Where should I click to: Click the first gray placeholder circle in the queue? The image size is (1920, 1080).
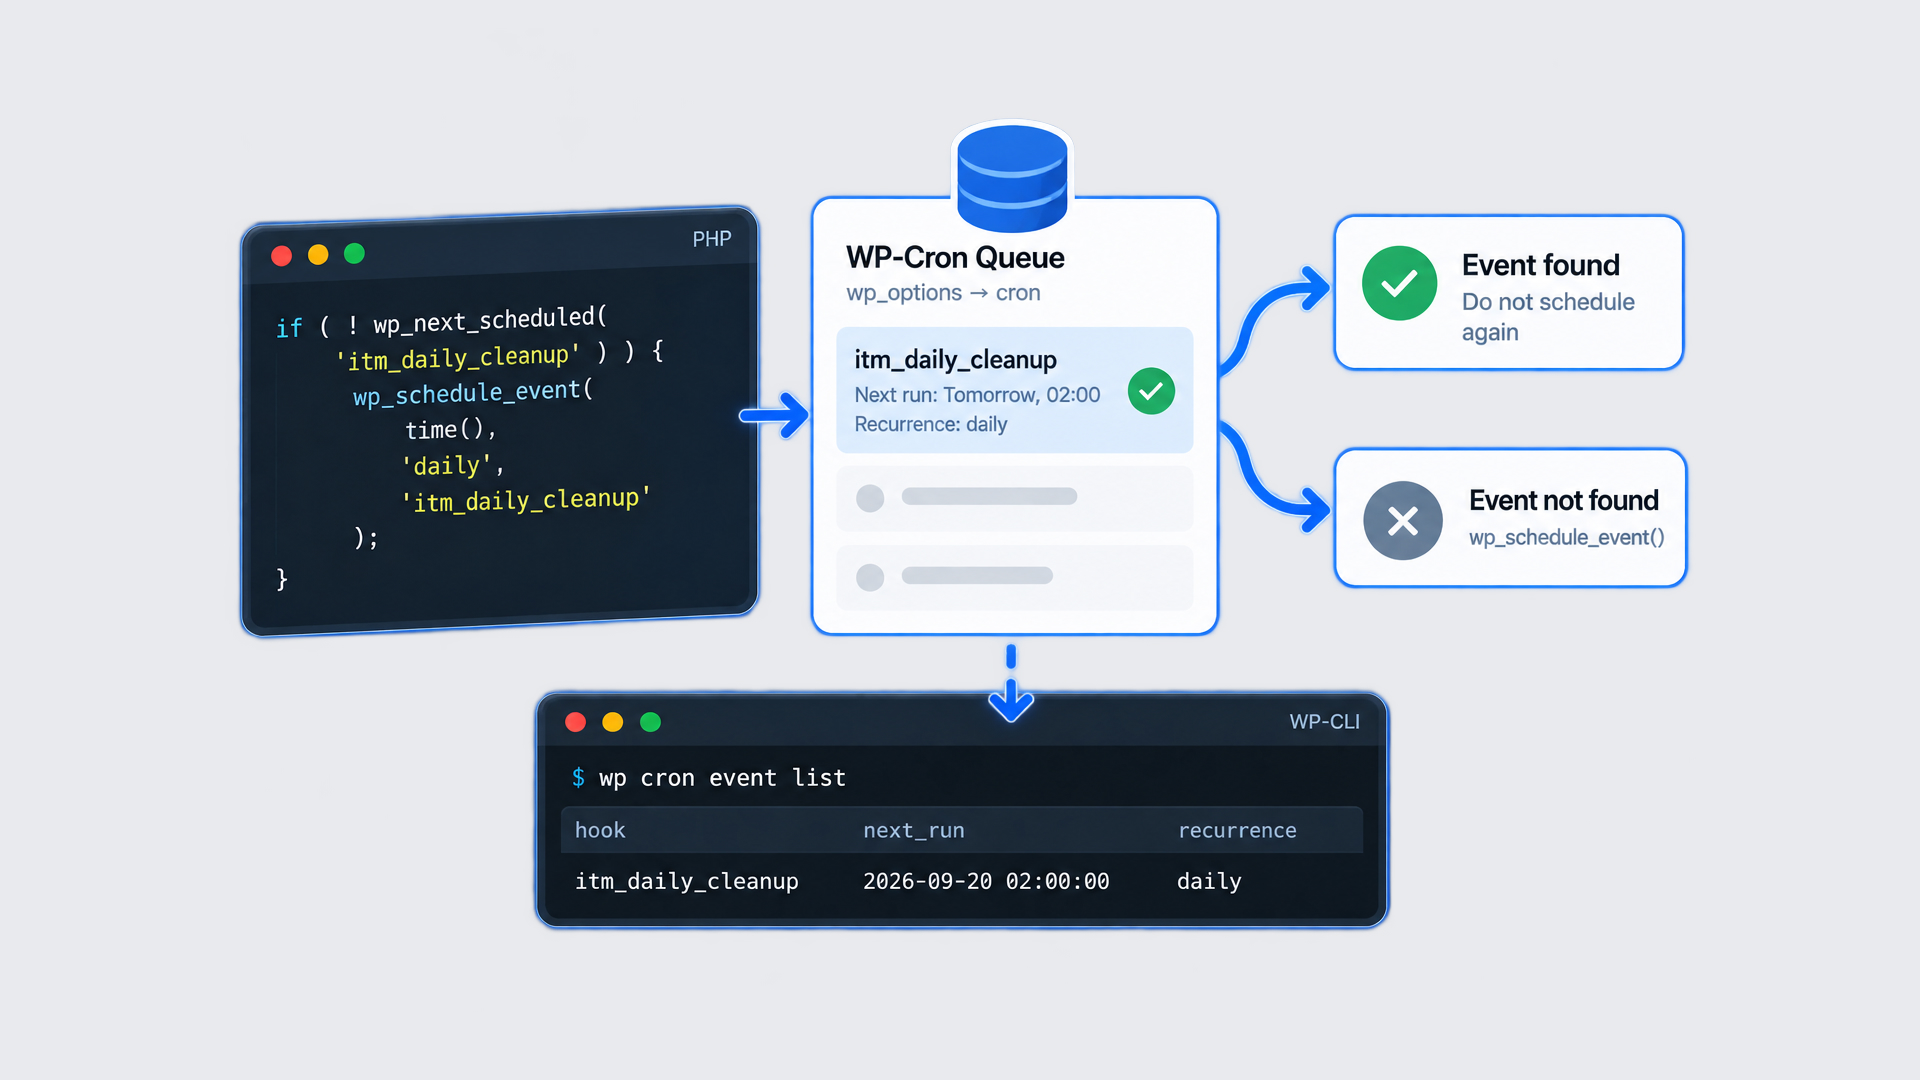(x=870, y=498)
